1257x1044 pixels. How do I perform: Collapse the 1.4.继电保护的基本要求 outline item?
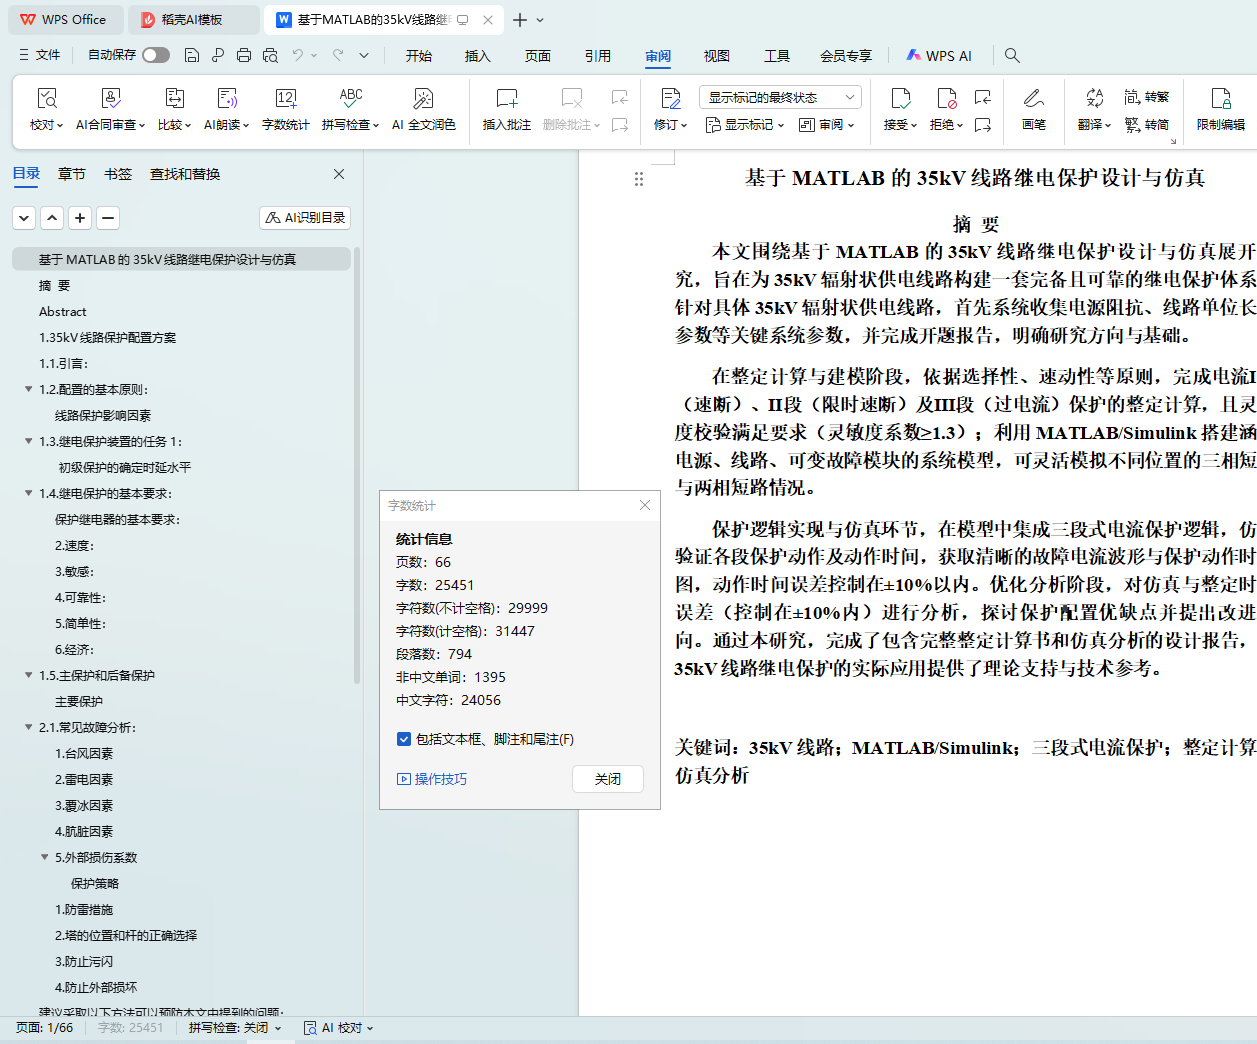tap(29, 493)
